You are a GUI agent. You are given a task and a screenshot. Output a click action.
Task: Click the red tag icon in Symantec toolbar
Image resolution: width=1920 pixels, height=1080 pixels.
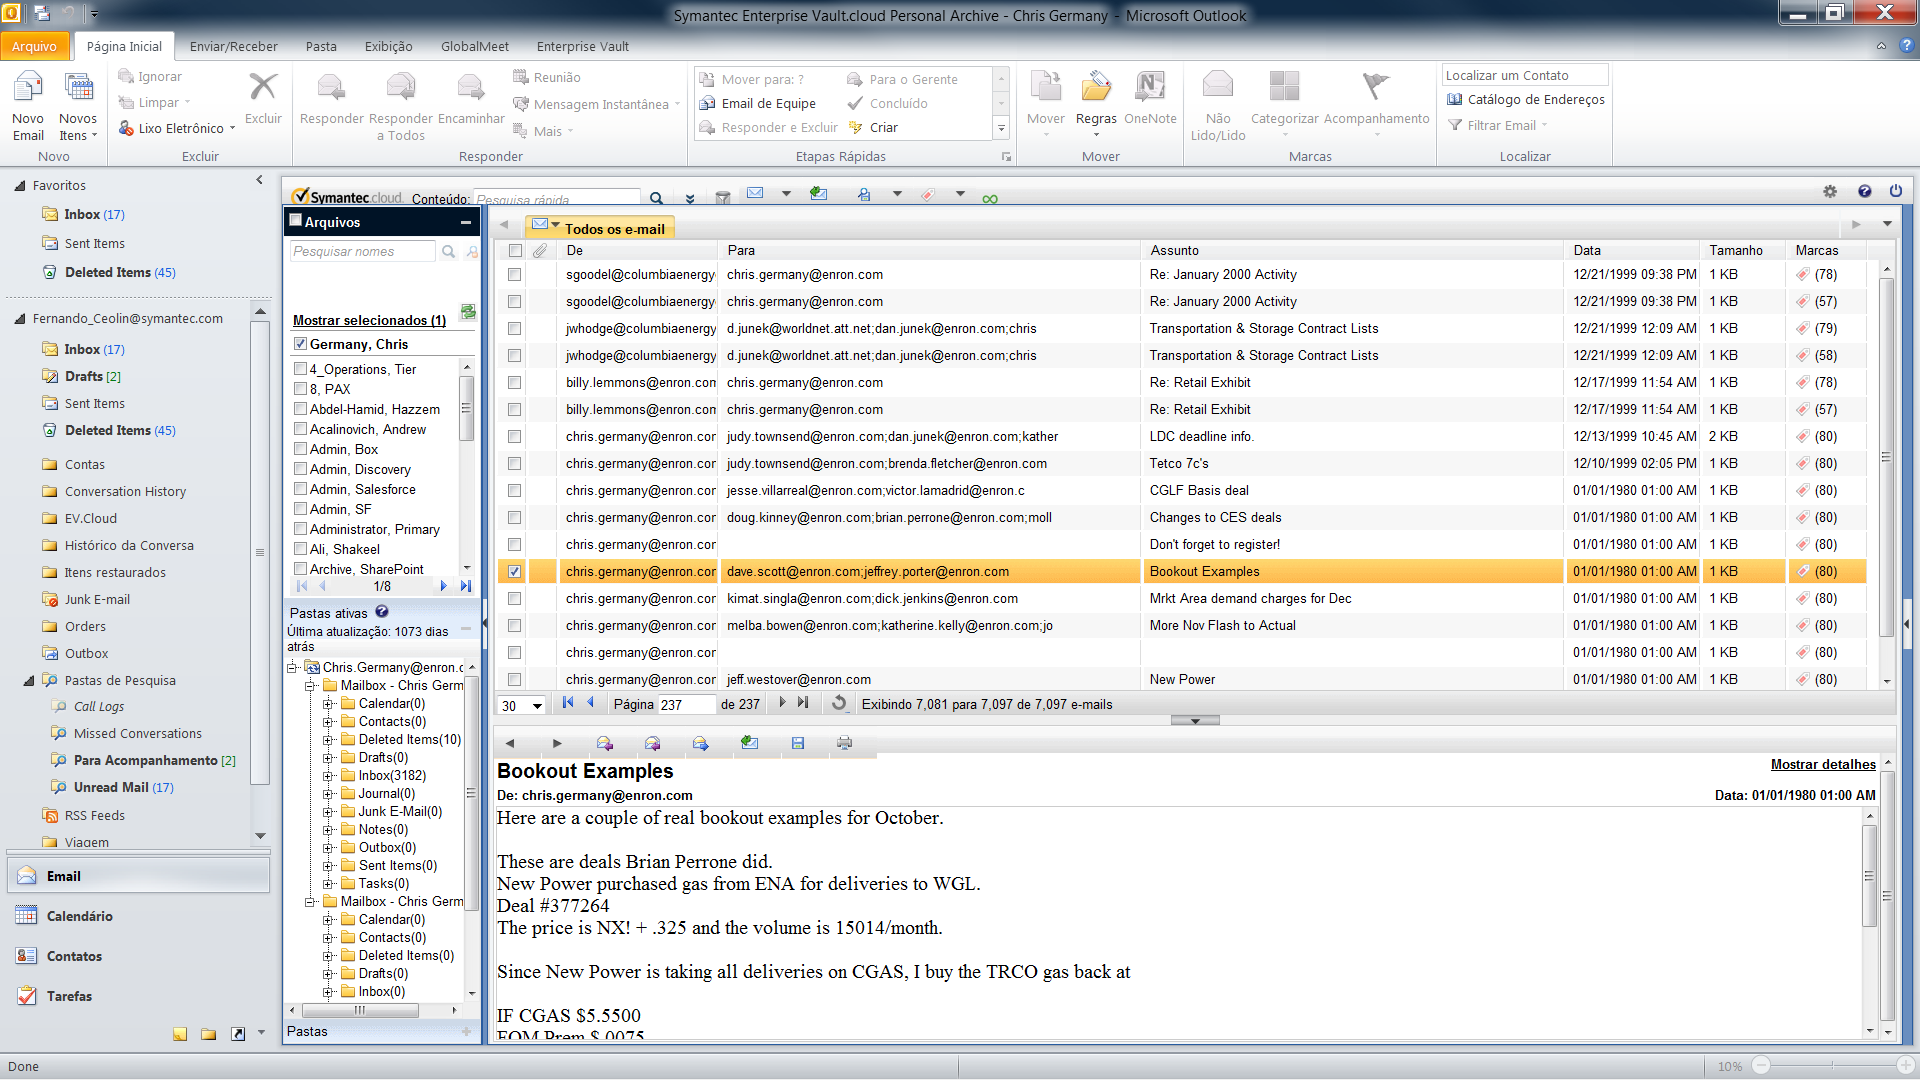[928, 194]
